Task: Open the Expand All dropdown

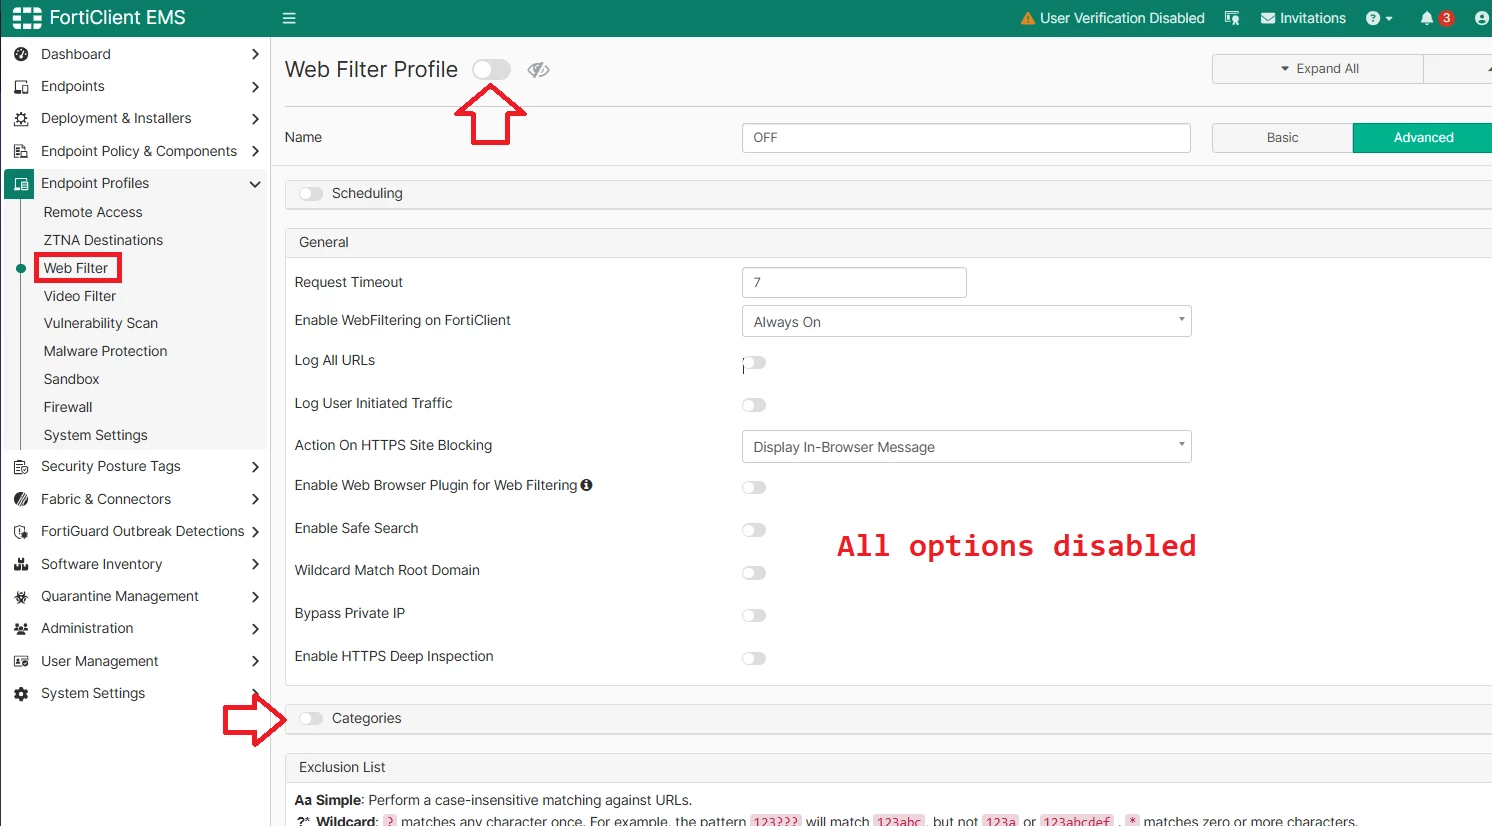Action: pos(1318,69)
